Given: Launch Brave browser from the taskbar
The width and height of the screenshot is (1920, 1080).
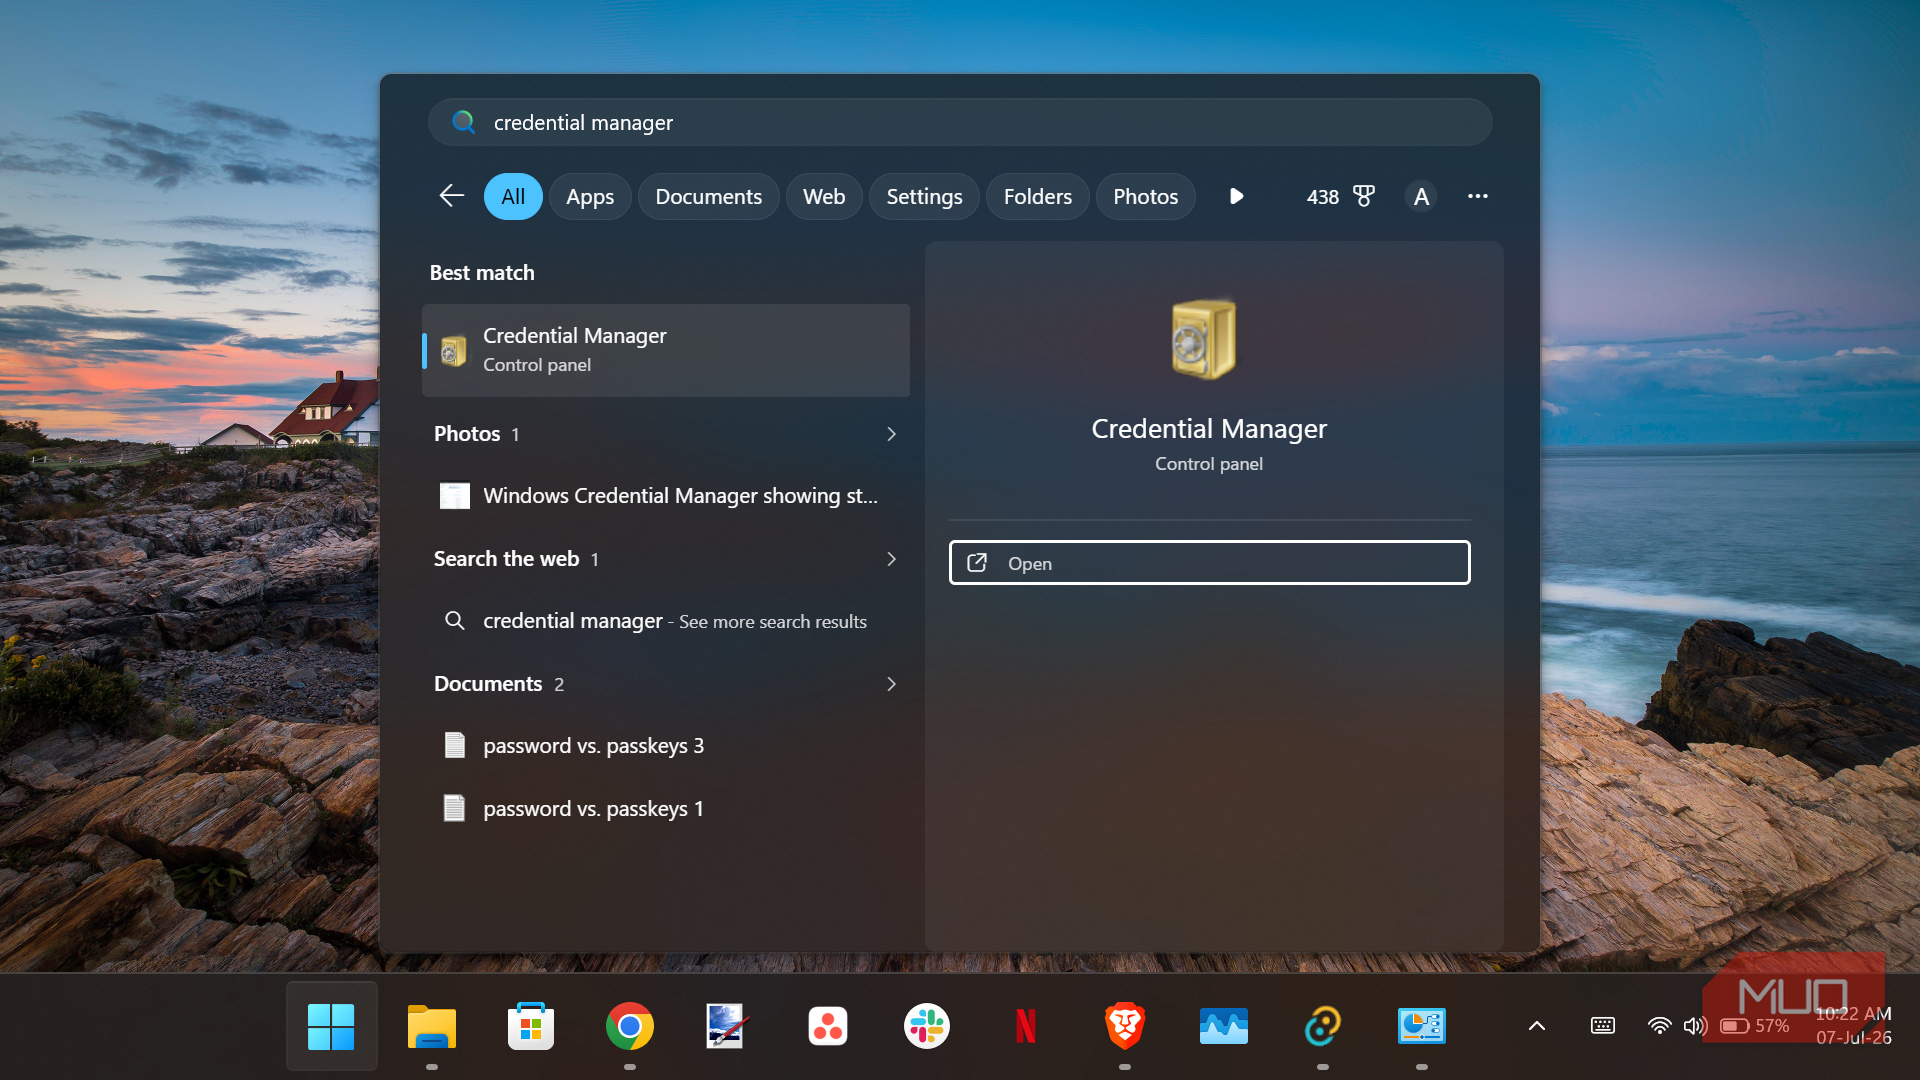Looking at the screenshot, I should pyautogui.click(x=1125, y=1026).
